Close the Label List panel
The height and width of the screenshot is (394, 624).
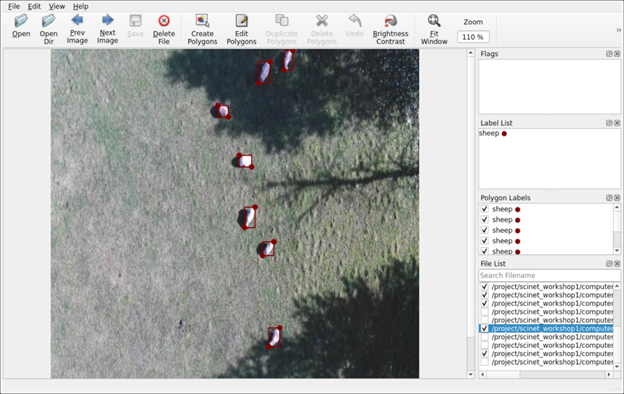click(617, 123)
